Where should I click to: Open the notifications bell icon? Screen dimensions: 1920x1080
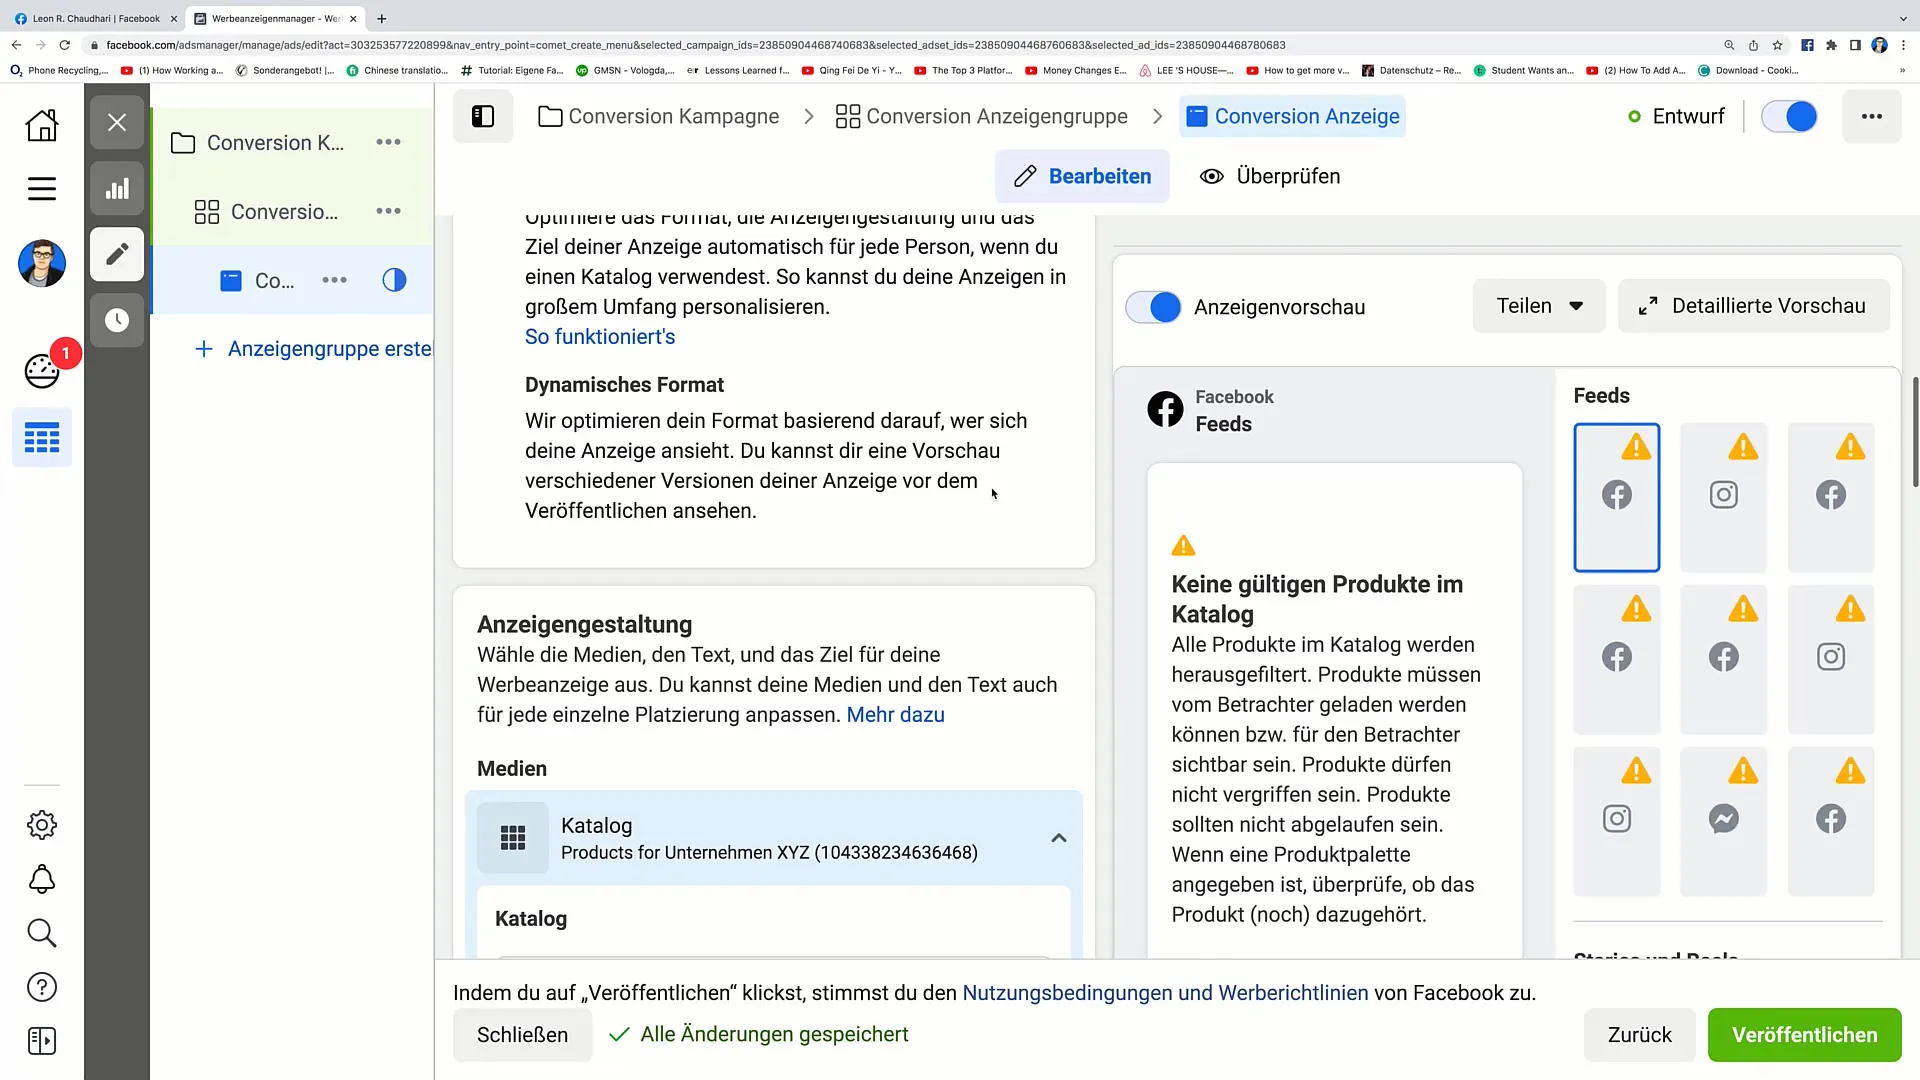click(42, 879)
